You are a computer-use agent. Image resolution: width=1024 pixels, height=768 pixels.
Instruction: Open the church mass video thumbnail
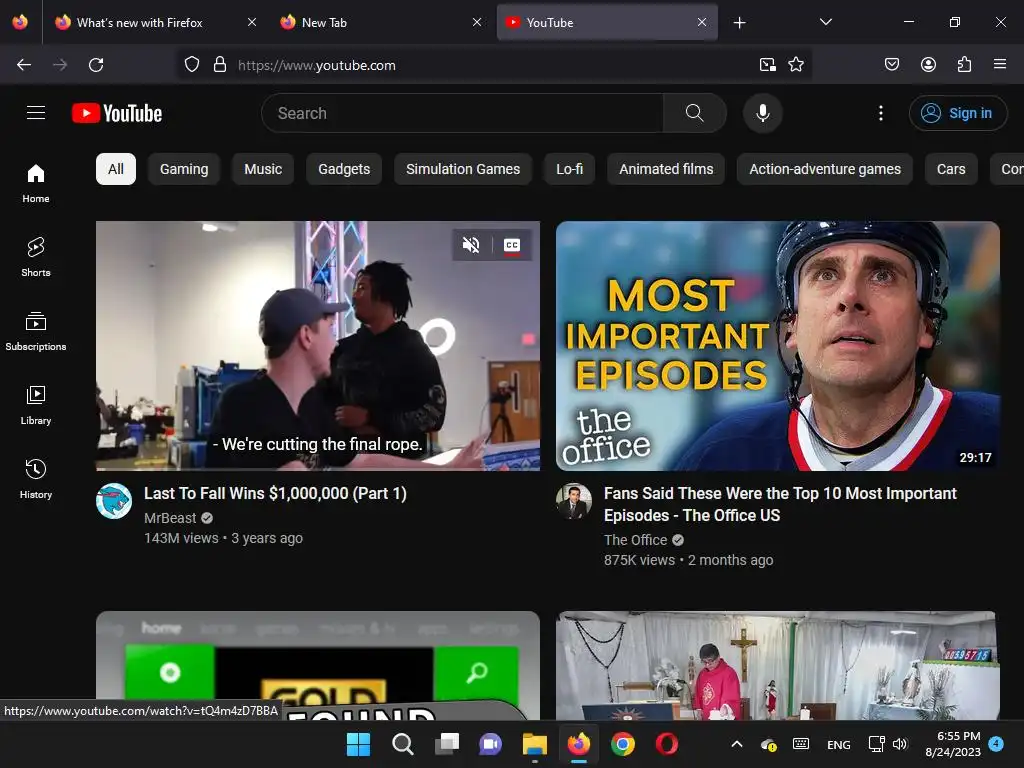(778, 665)
